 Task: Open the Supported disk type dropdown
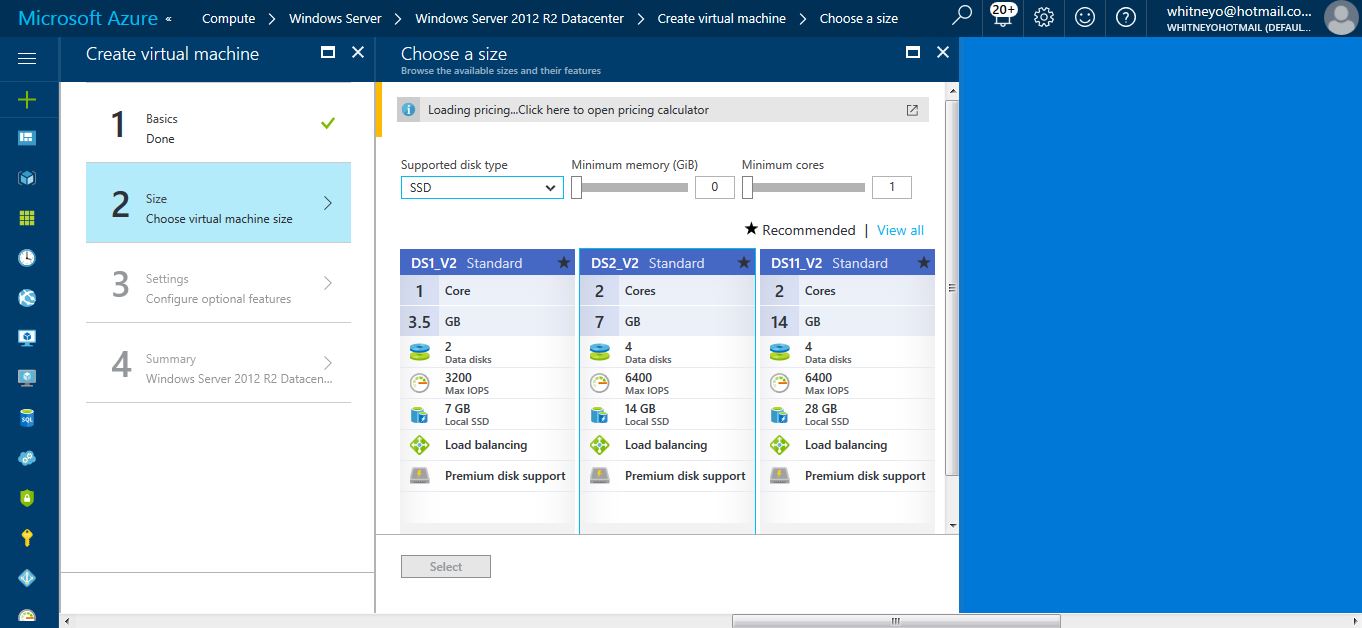482,187
